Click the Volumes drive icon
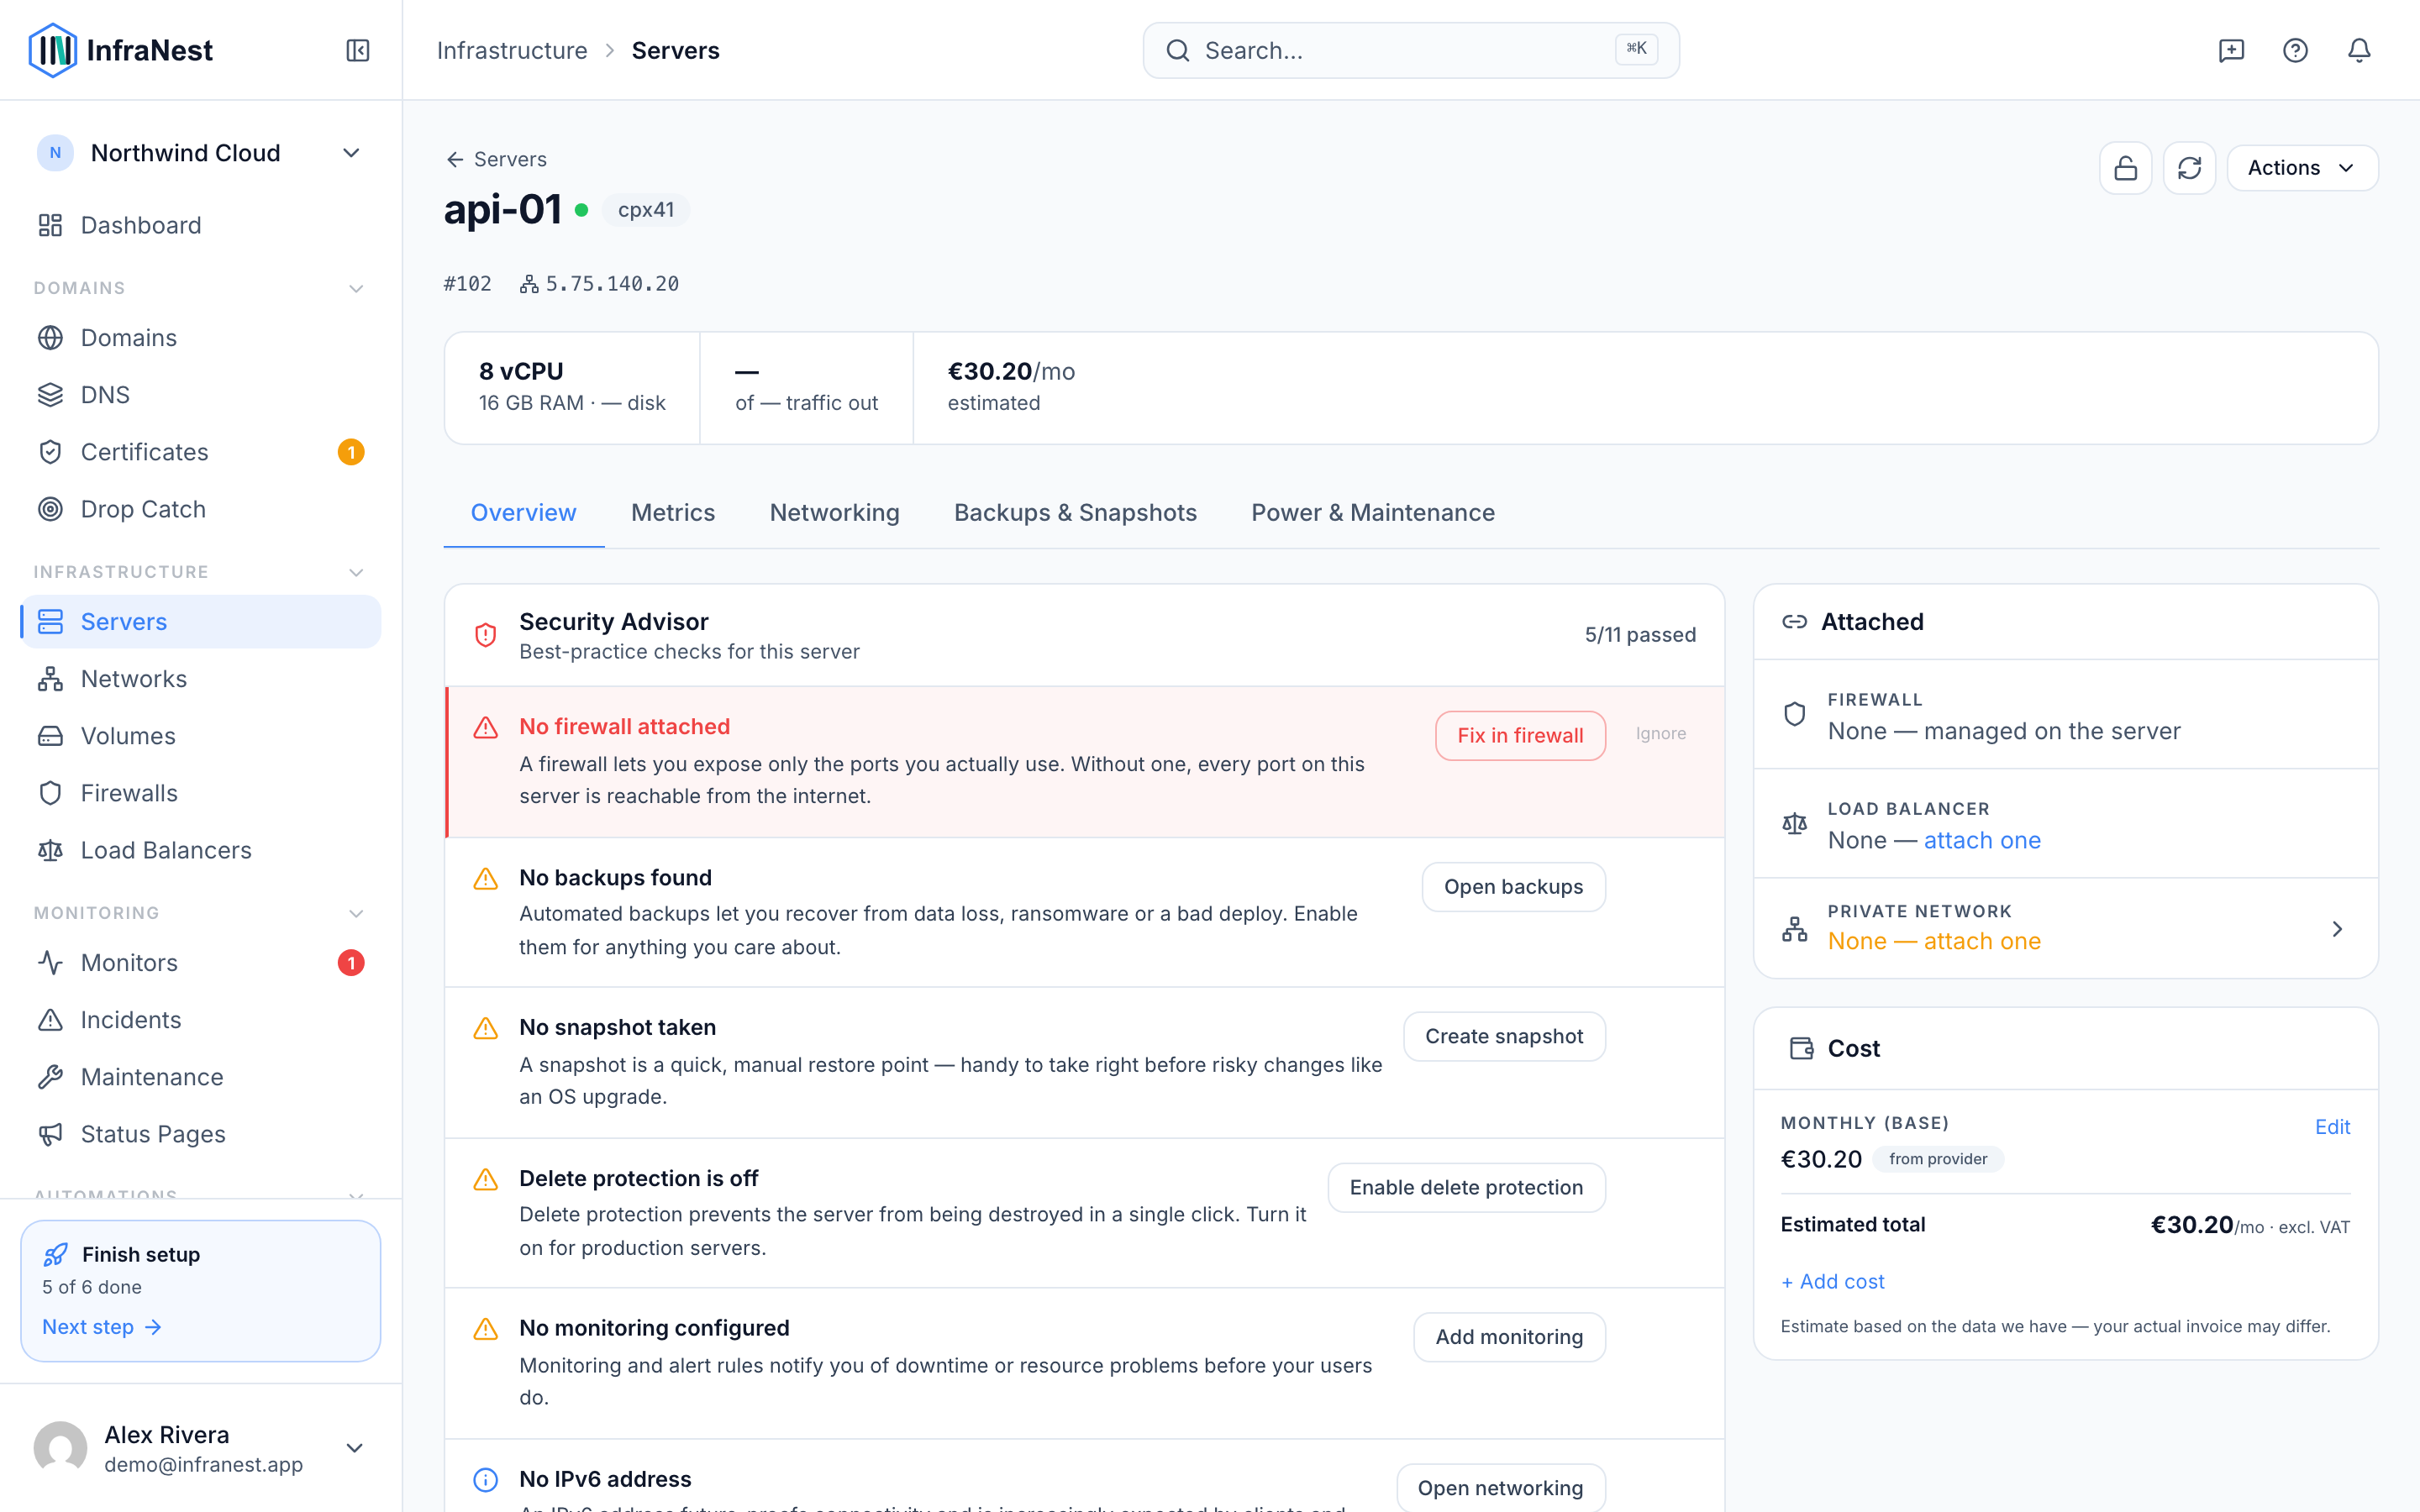Screen dimensions: 2420x1512 click(x=50, y=736)
